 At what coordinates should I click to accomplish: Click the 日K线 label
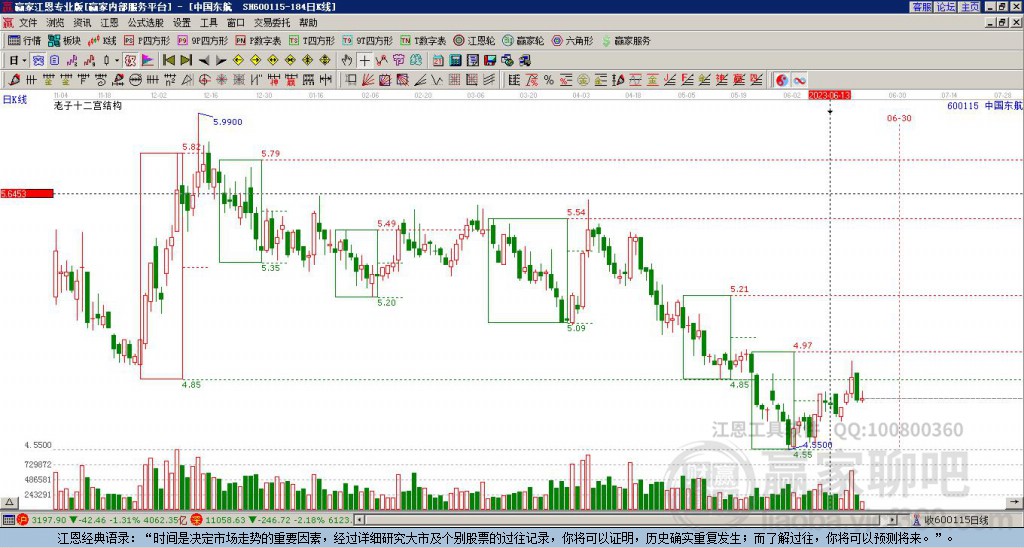tap(15, 100)
